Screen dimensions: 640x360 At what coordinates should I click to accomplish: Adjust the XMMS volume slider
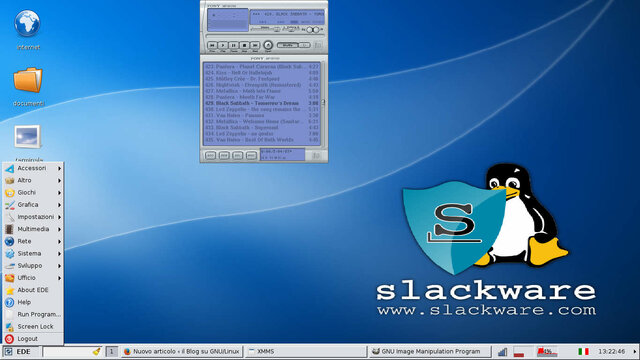(x=266, y=29)
